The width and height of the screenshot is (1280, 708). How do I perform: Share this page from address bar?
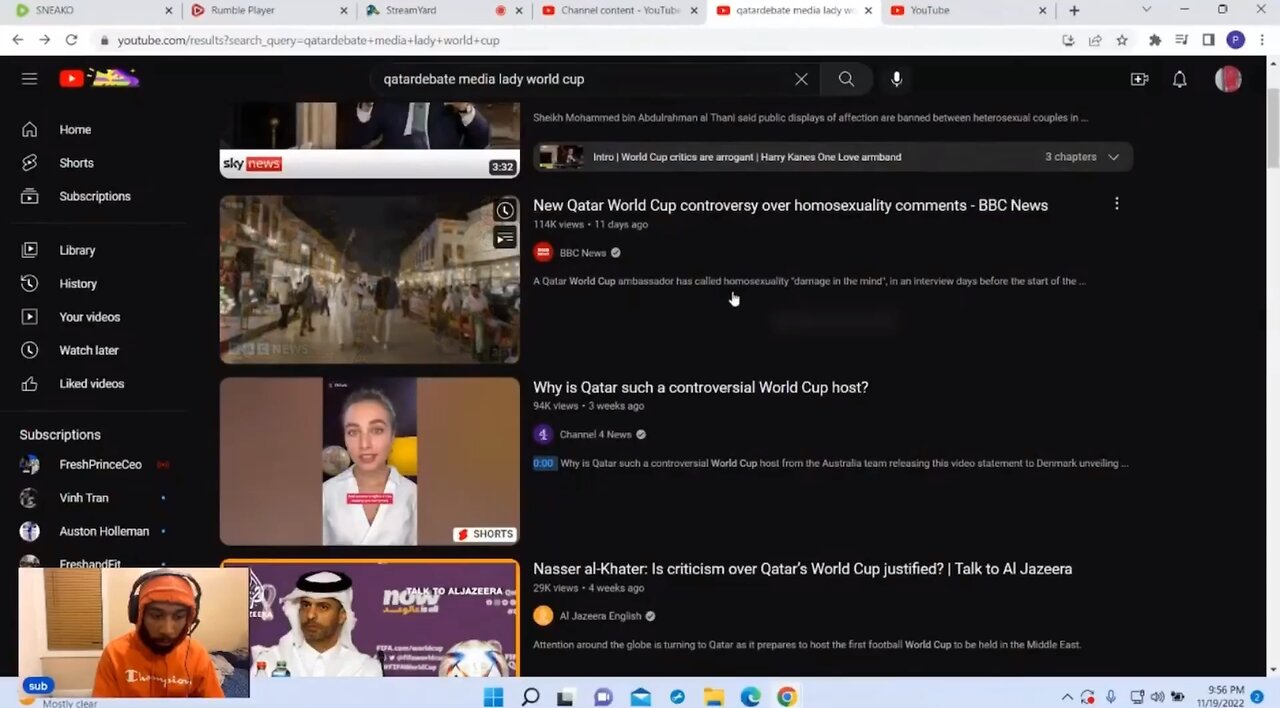(x=1095, y=40)
